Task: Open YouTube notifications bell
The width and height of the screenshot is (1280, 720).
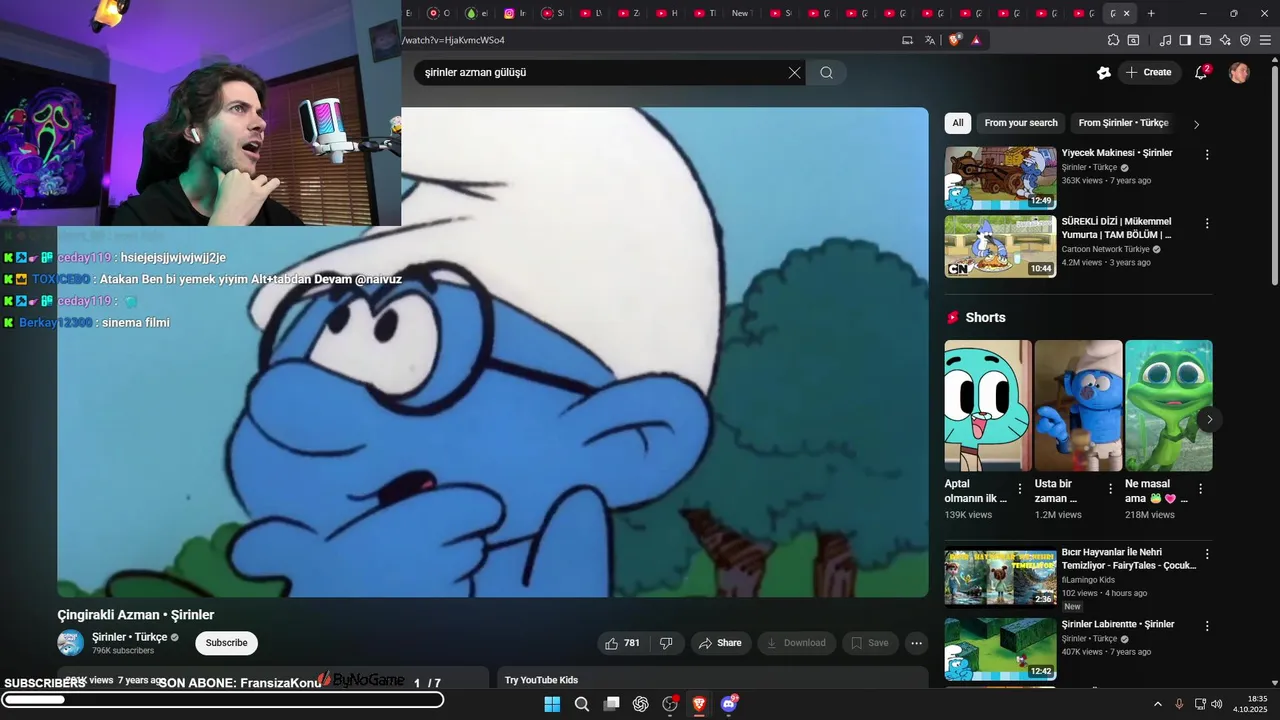Action: click(1201, 72)
